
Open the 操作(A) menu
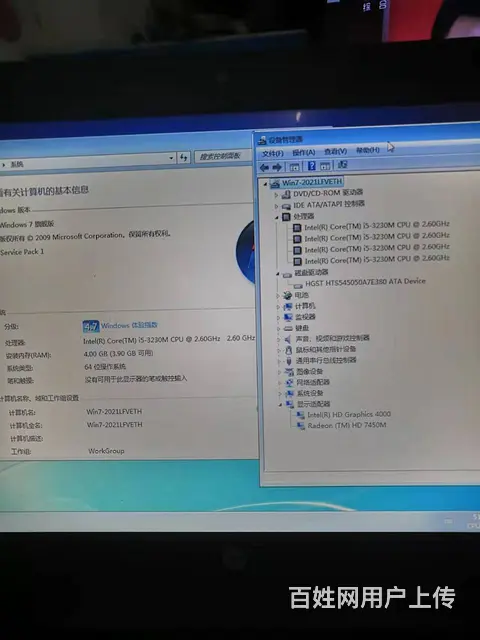[304, 152]
